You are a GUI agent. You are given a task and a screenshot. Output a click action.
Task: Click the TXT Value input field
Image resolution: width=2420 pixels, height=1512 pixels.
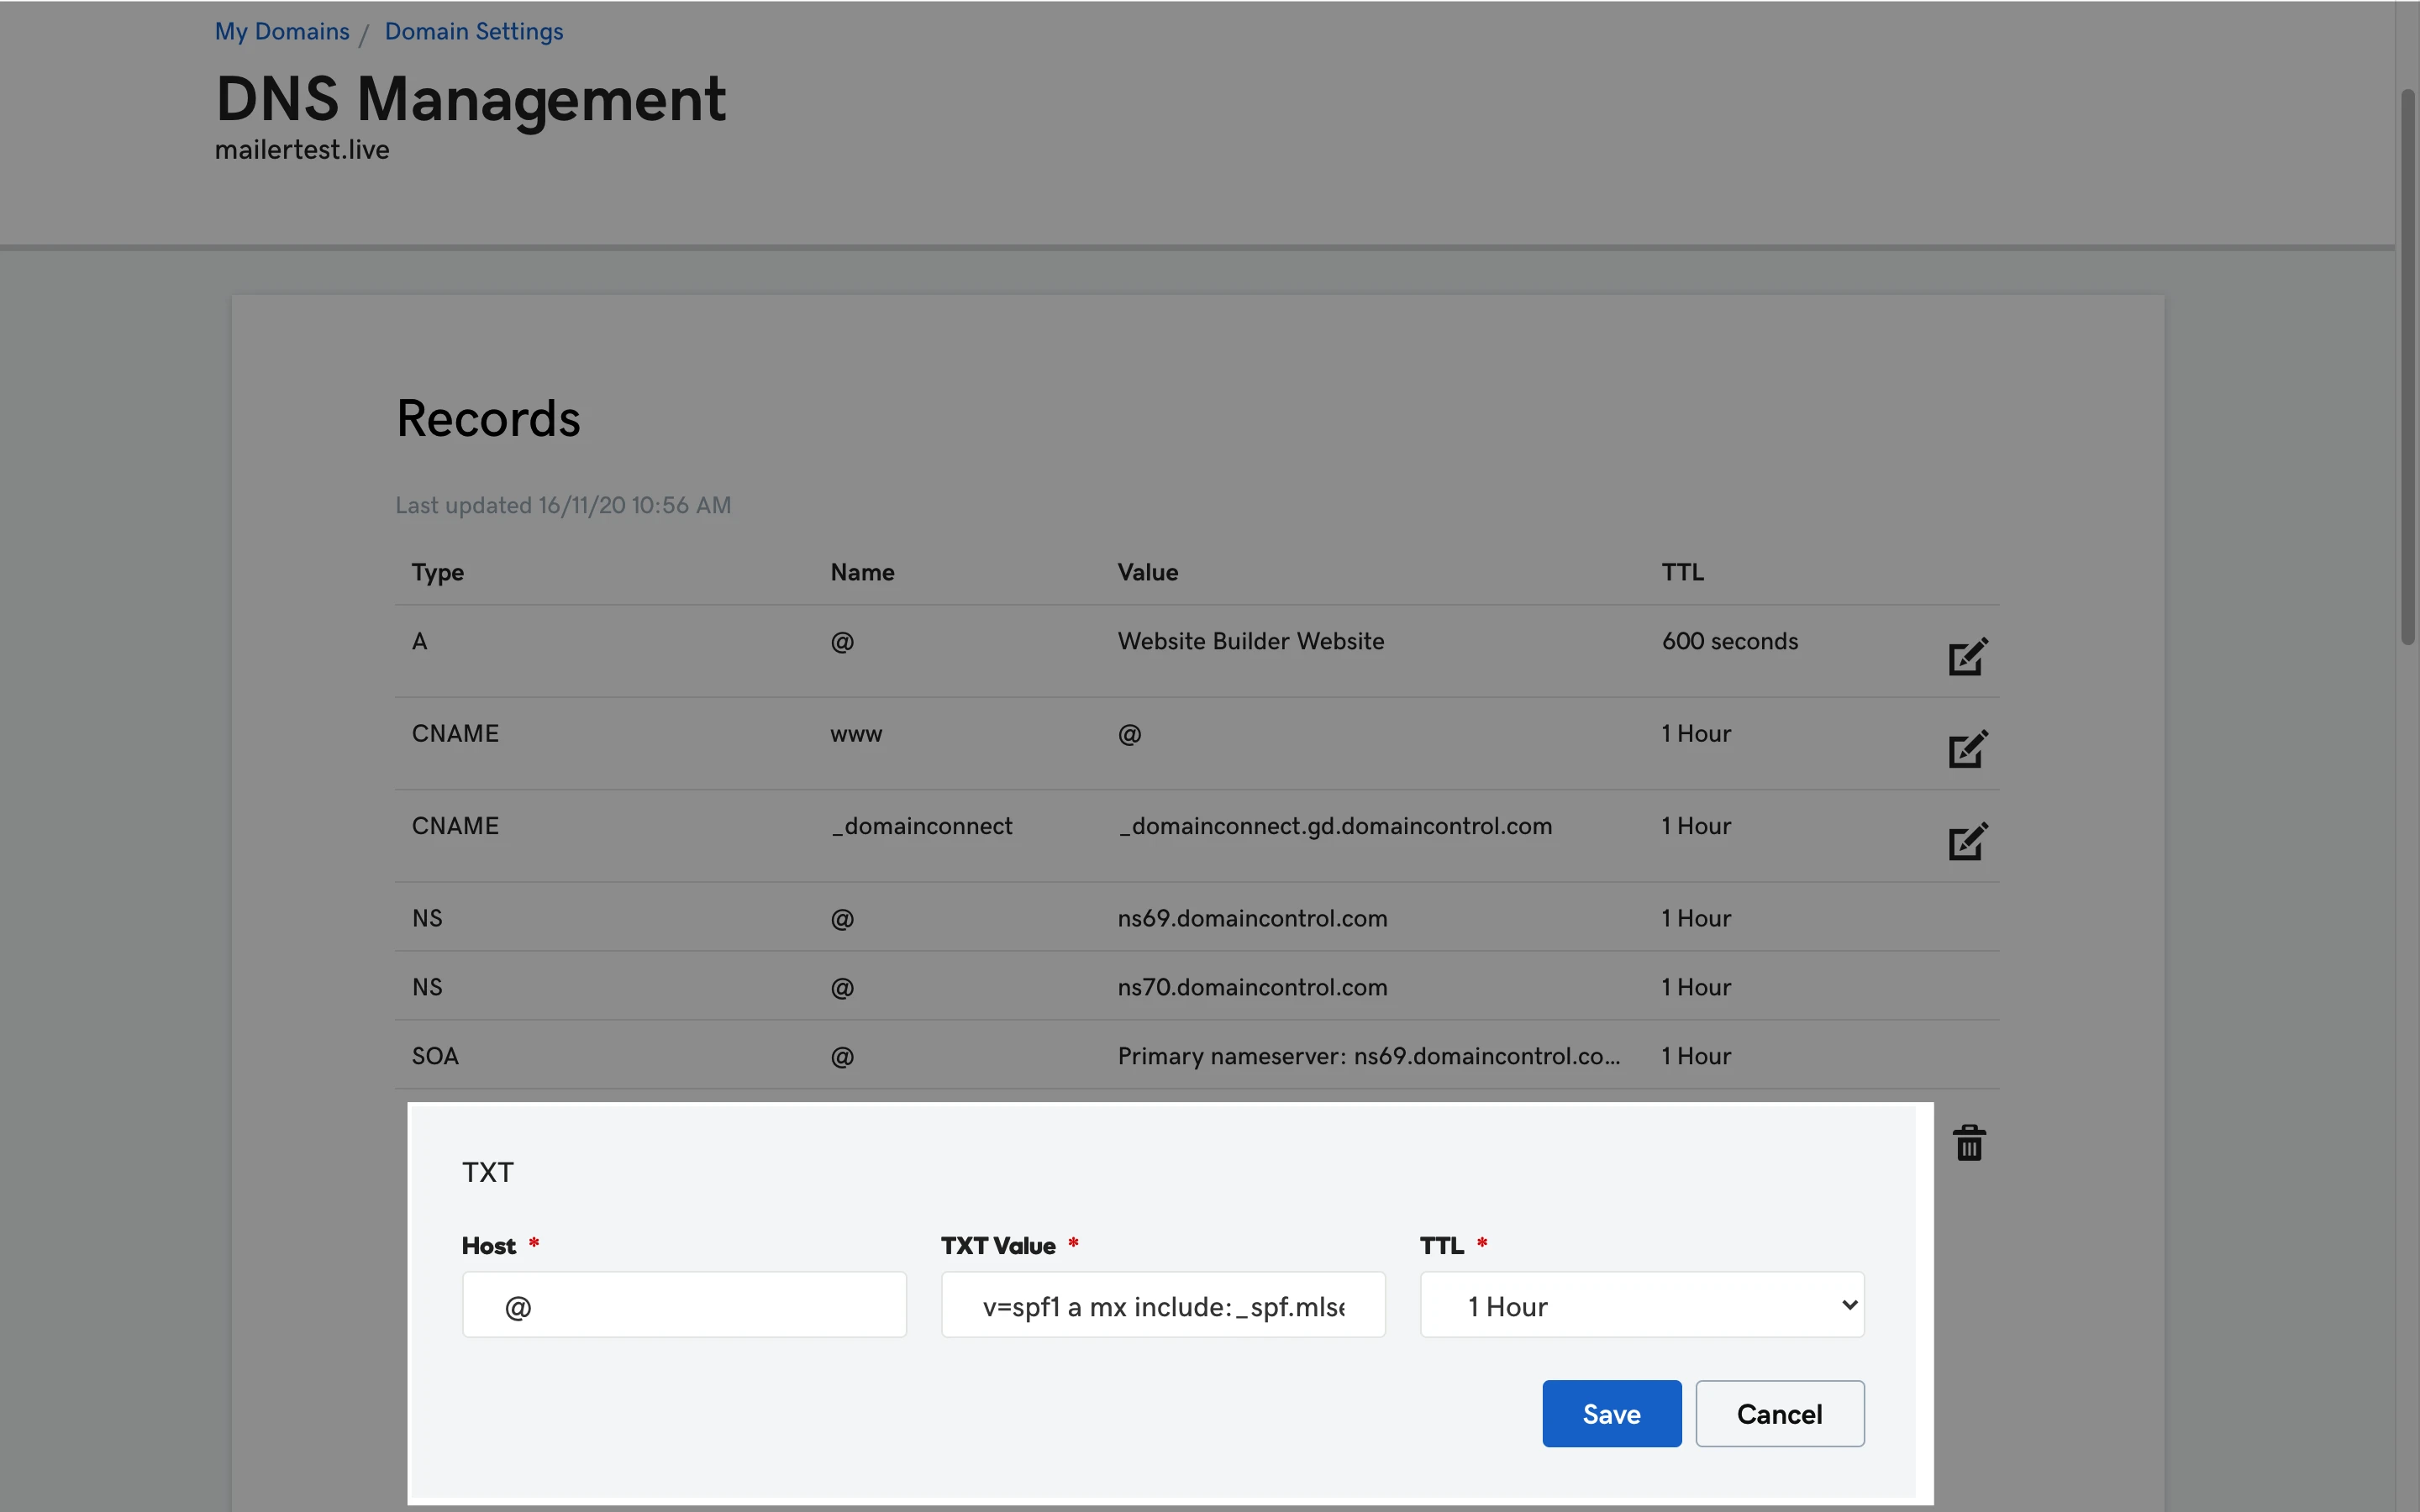(1162, 1305)
